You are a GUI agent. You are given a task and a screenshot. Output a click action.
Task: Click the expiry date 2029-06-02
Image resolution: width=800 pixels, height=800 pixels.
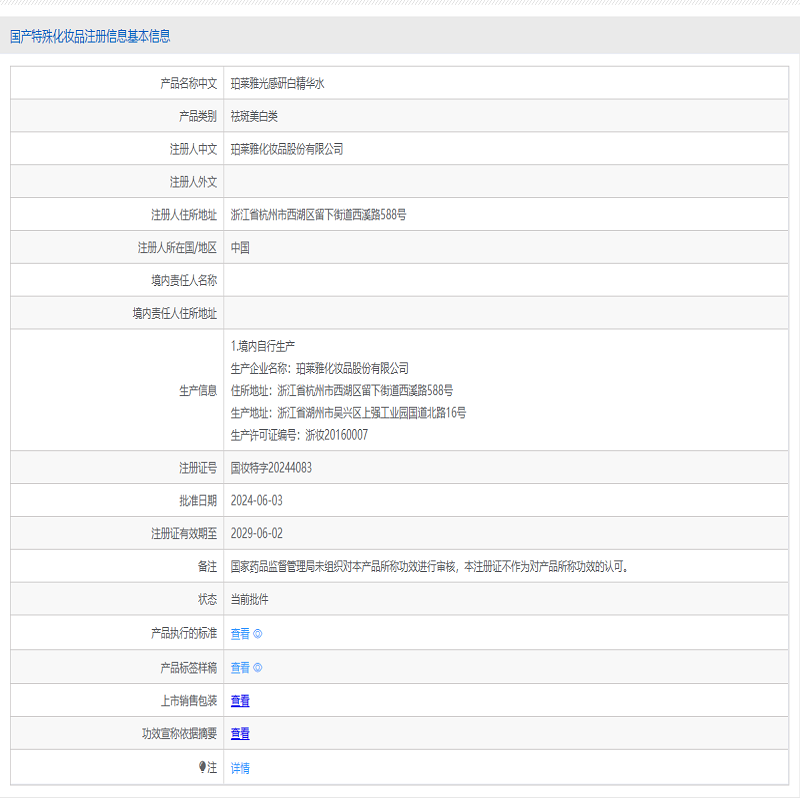click(x=256, y=533)
